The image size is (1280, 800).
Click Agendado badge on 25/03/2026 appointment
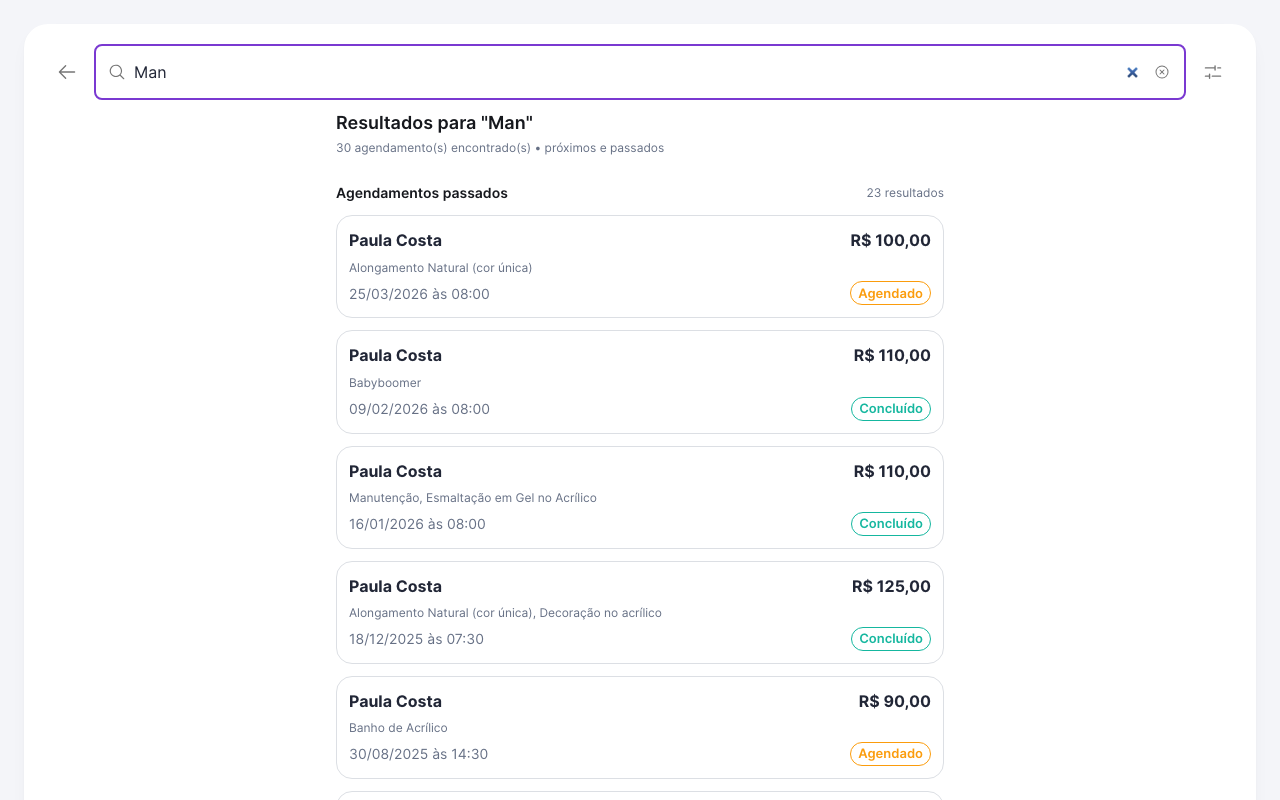click(x=890, y=294)
